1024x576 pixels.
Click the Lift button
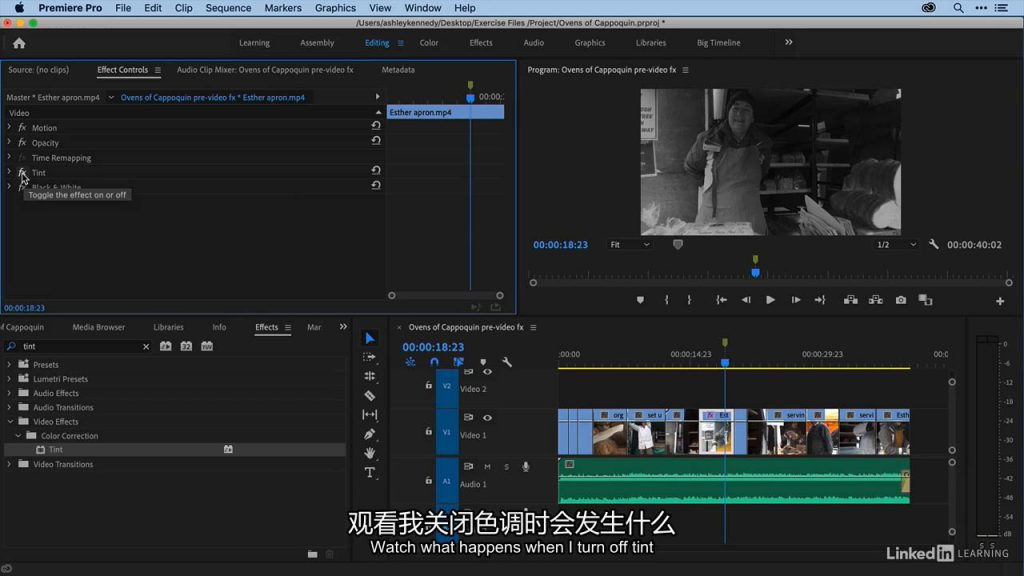coord(850,300)
